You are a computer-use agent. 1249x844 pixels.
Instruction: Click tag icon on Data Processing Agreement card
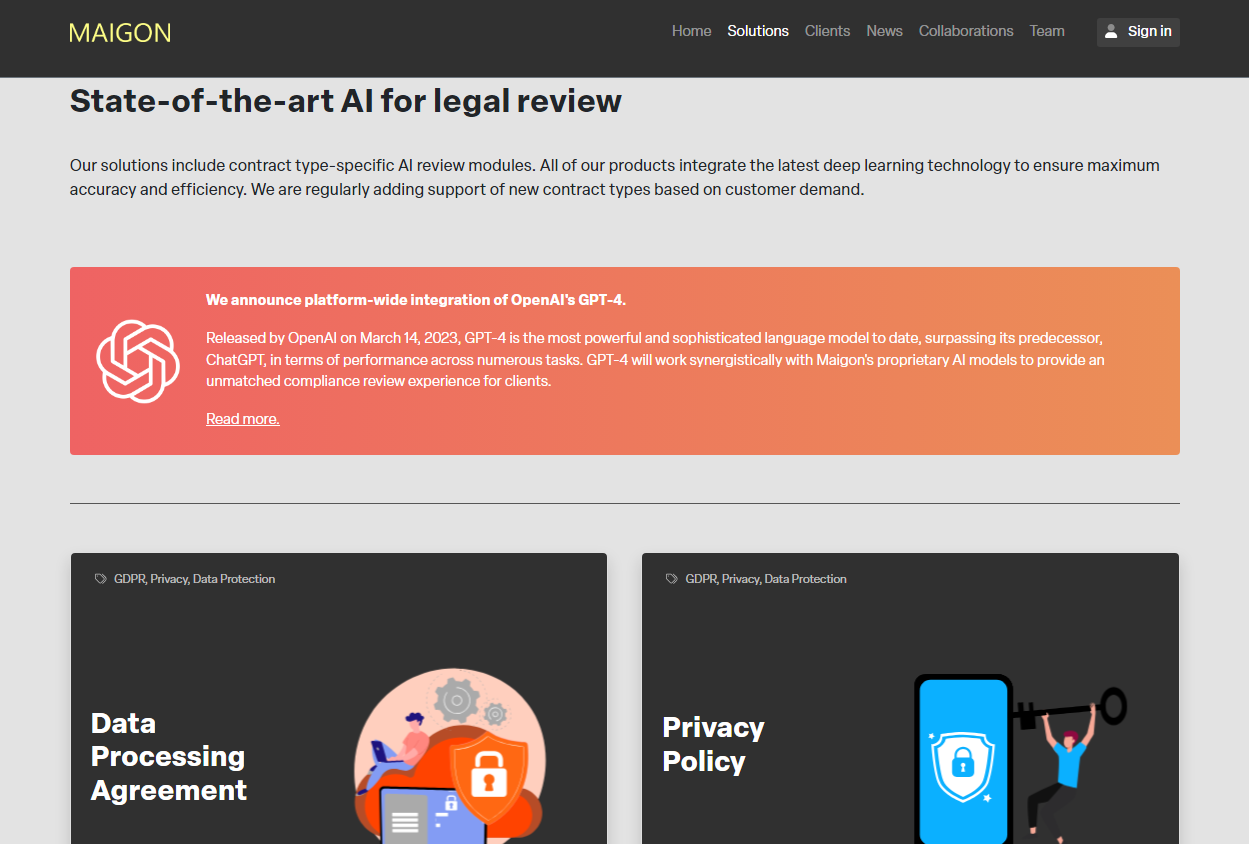point(100,579)
